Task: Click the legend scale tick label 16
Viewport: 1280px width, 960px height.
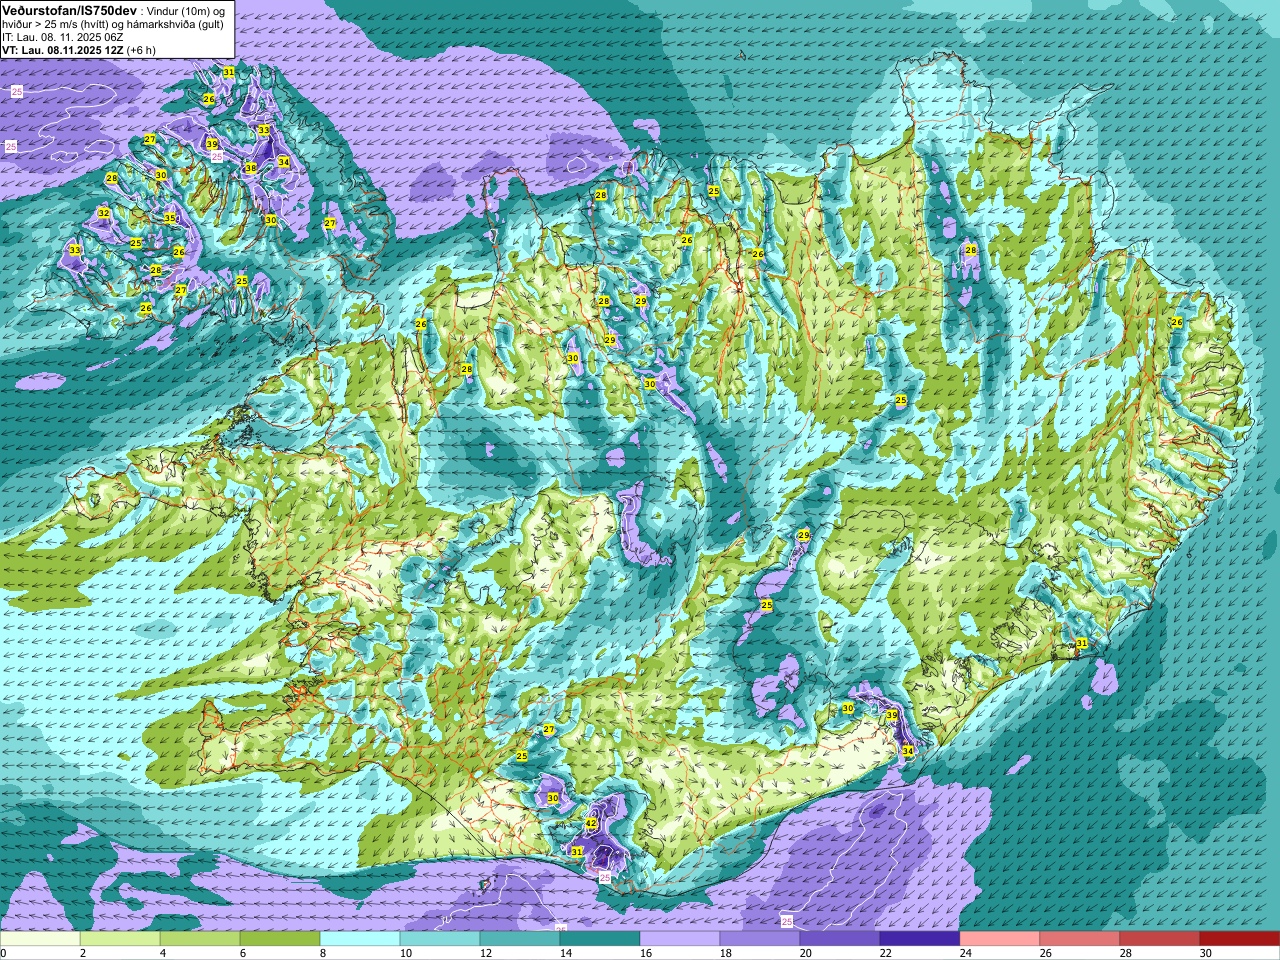Action: coord(646,953)
